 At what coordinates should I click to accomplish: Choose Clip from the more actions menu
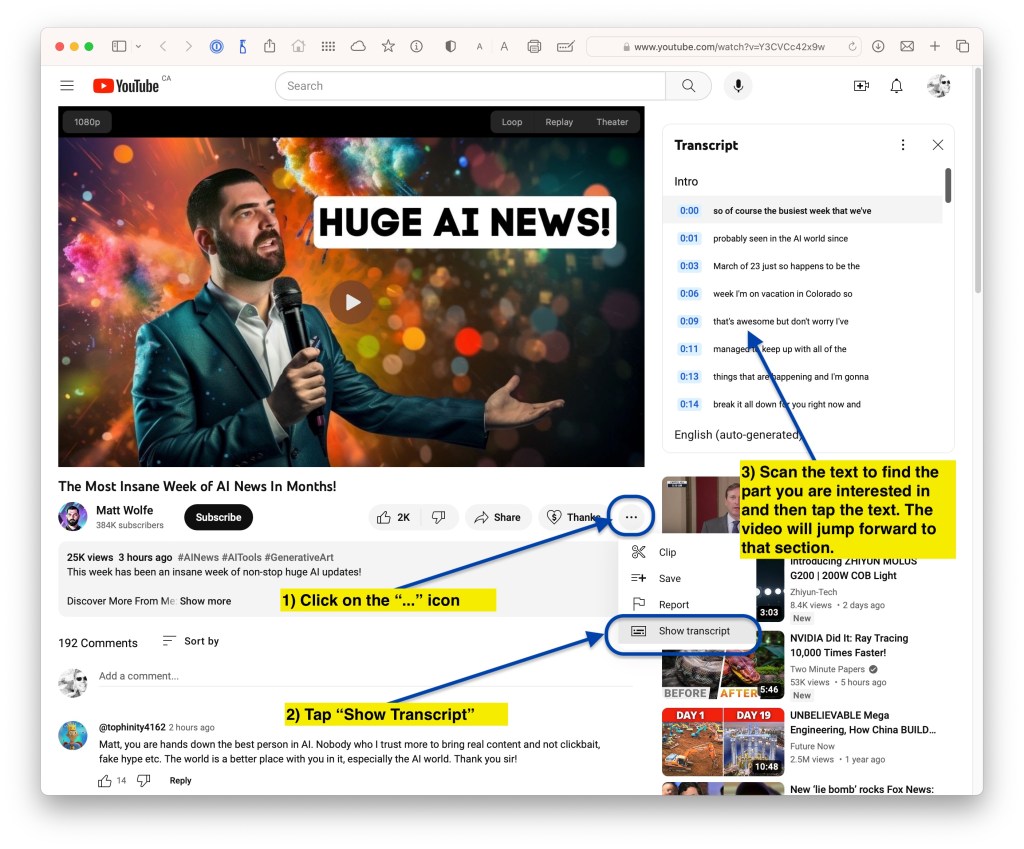coord(667,552)
